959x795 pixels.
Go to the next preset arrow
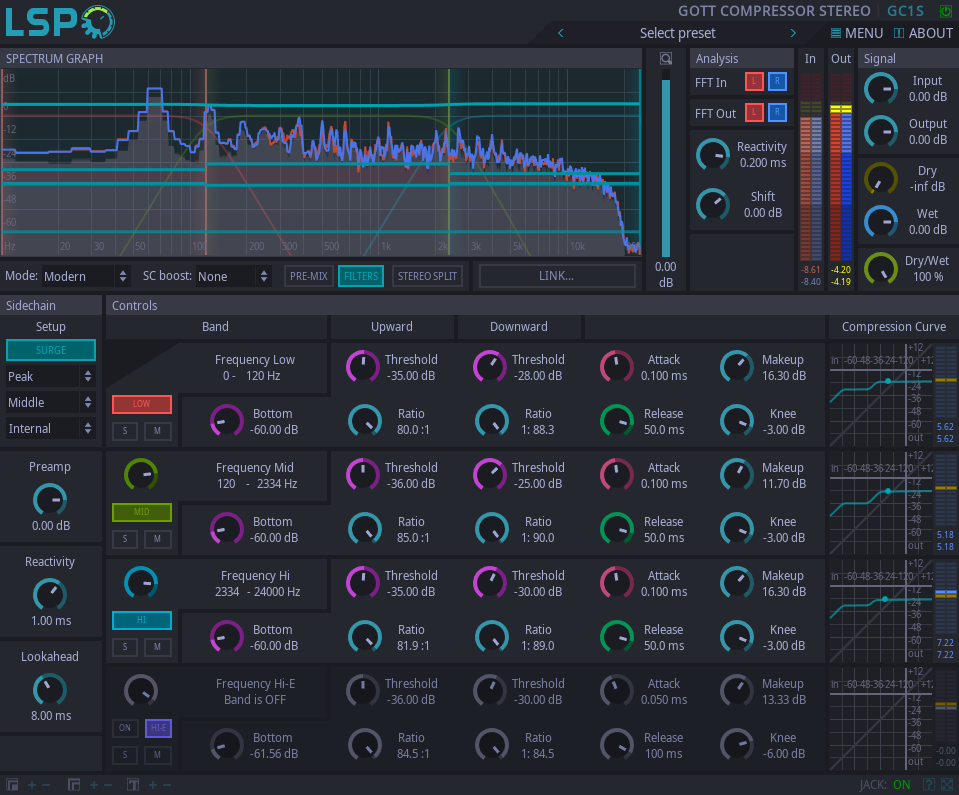click(x=794, y=33)
